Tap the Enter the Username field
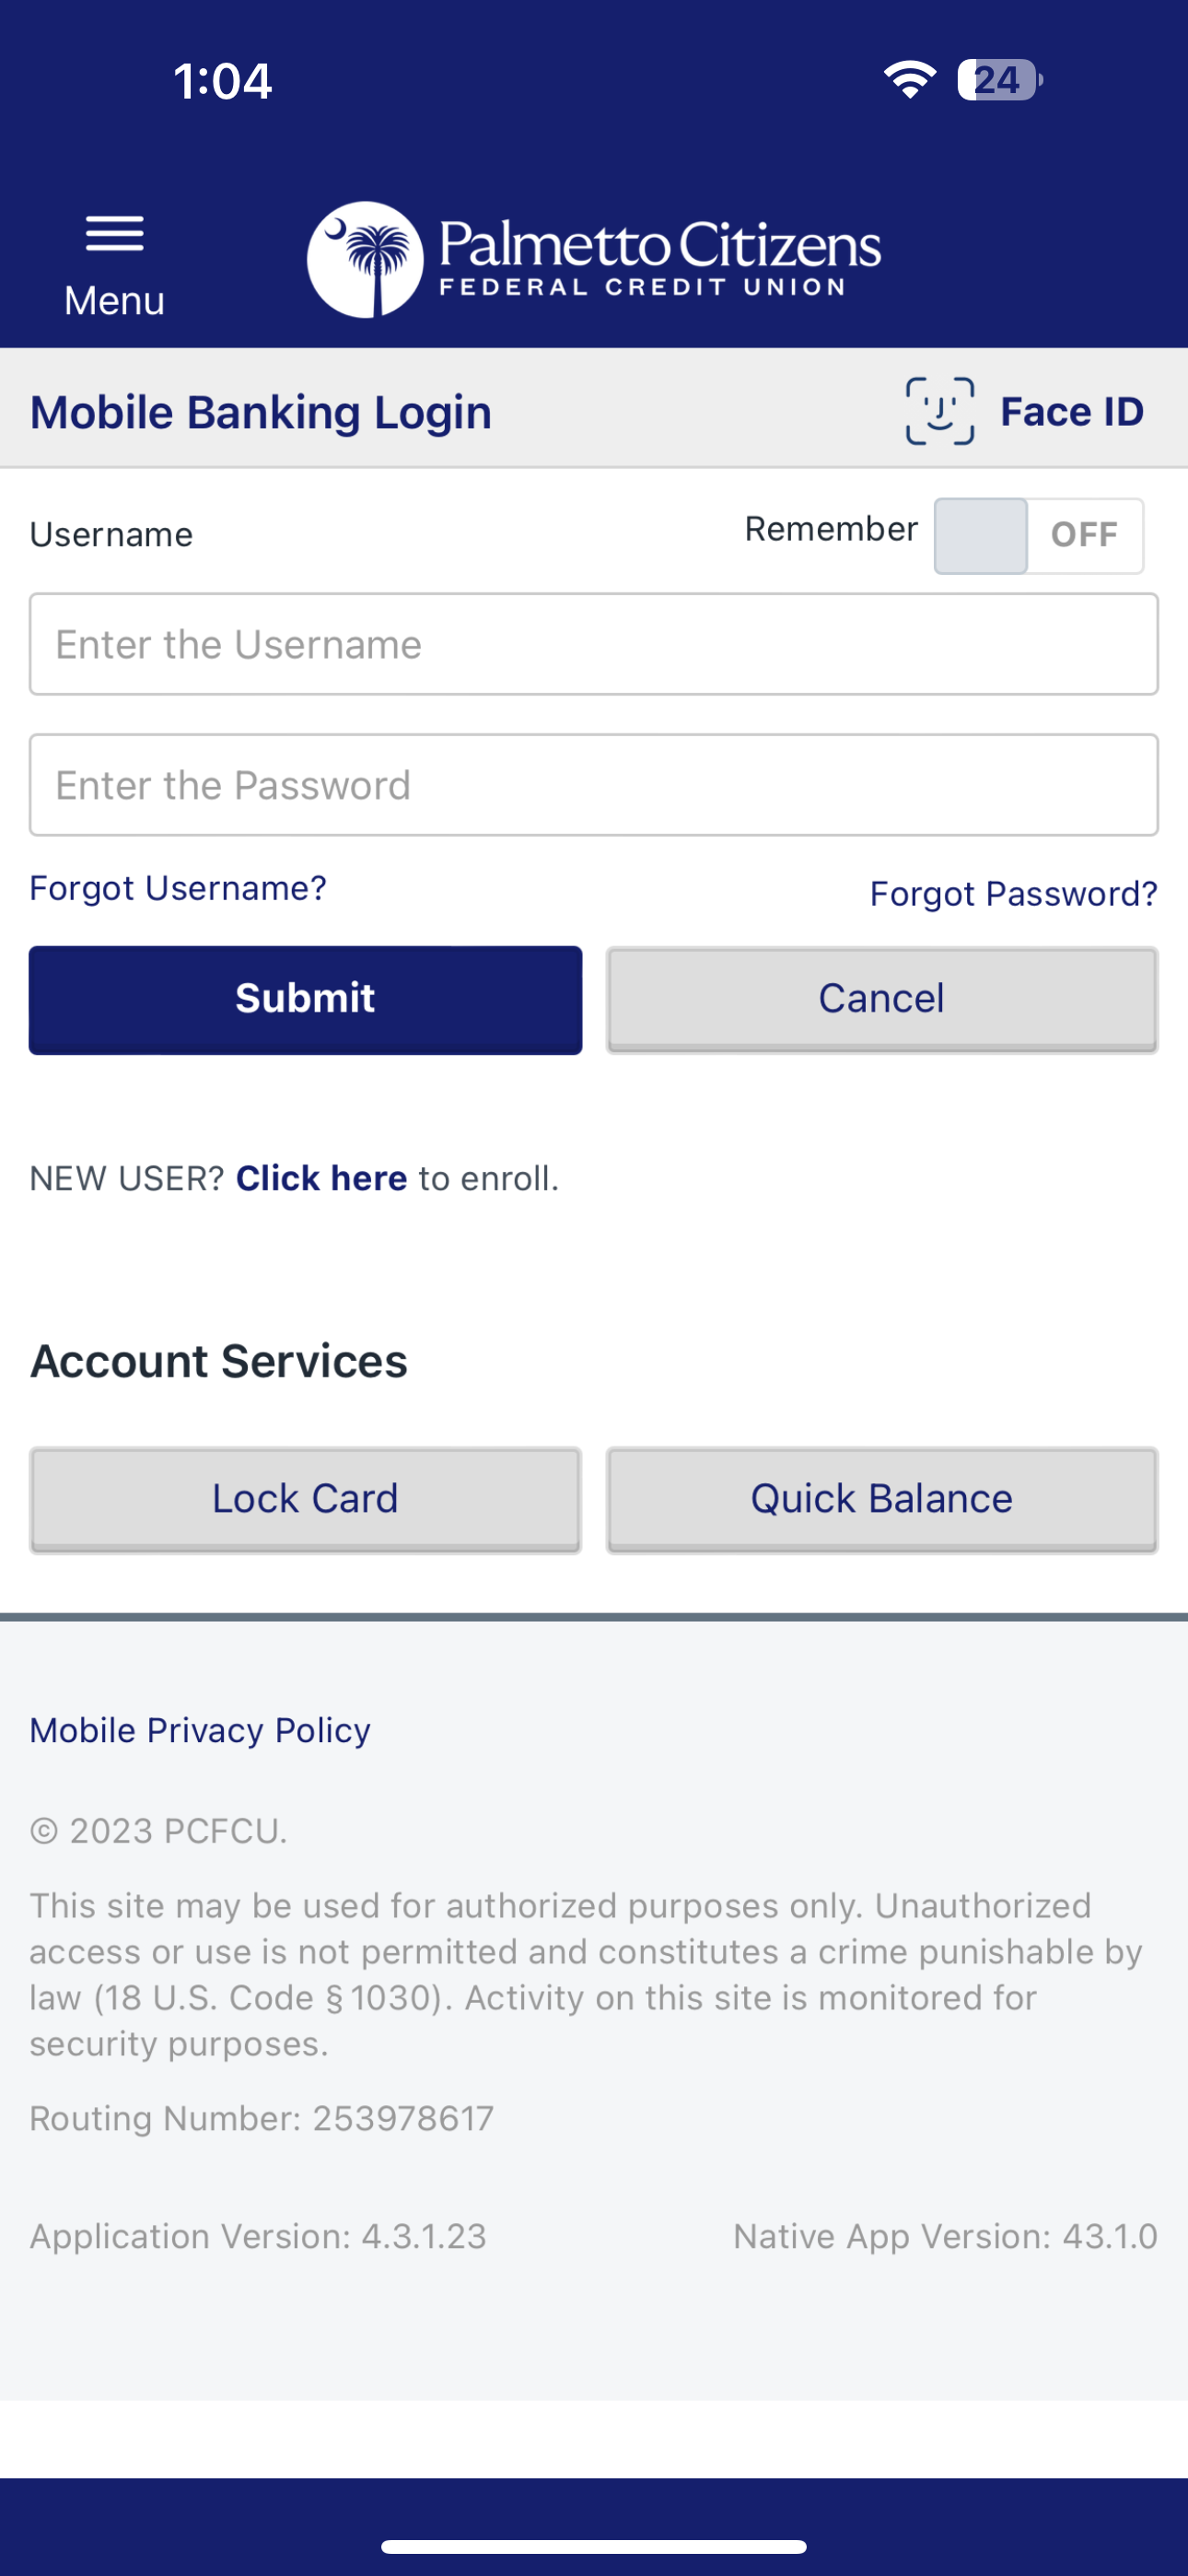The image size is (1188, 2576). point(594,644)
